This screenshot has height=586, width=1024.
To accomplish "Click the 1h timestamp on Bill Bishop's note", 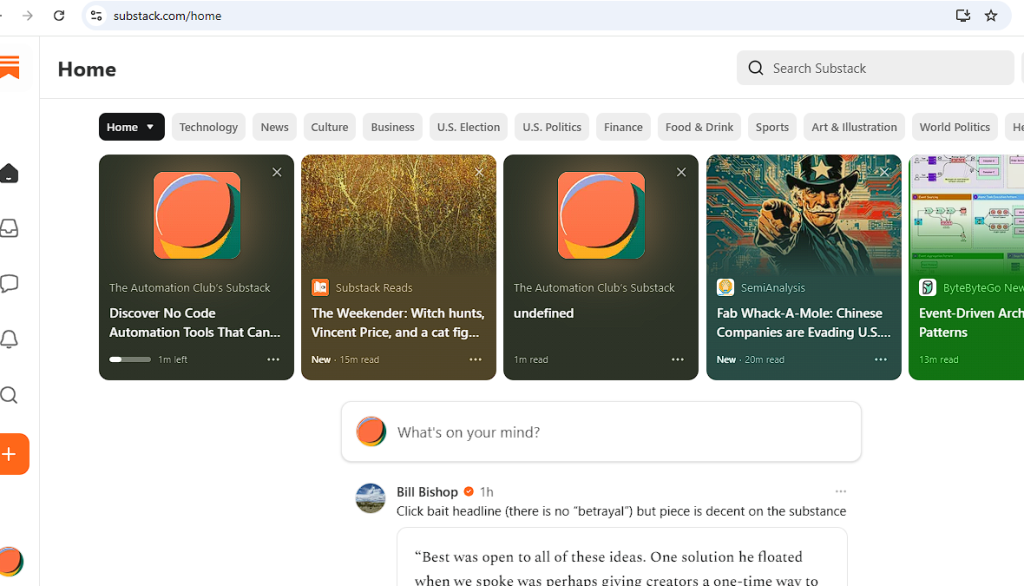I will tap(487, 492).
